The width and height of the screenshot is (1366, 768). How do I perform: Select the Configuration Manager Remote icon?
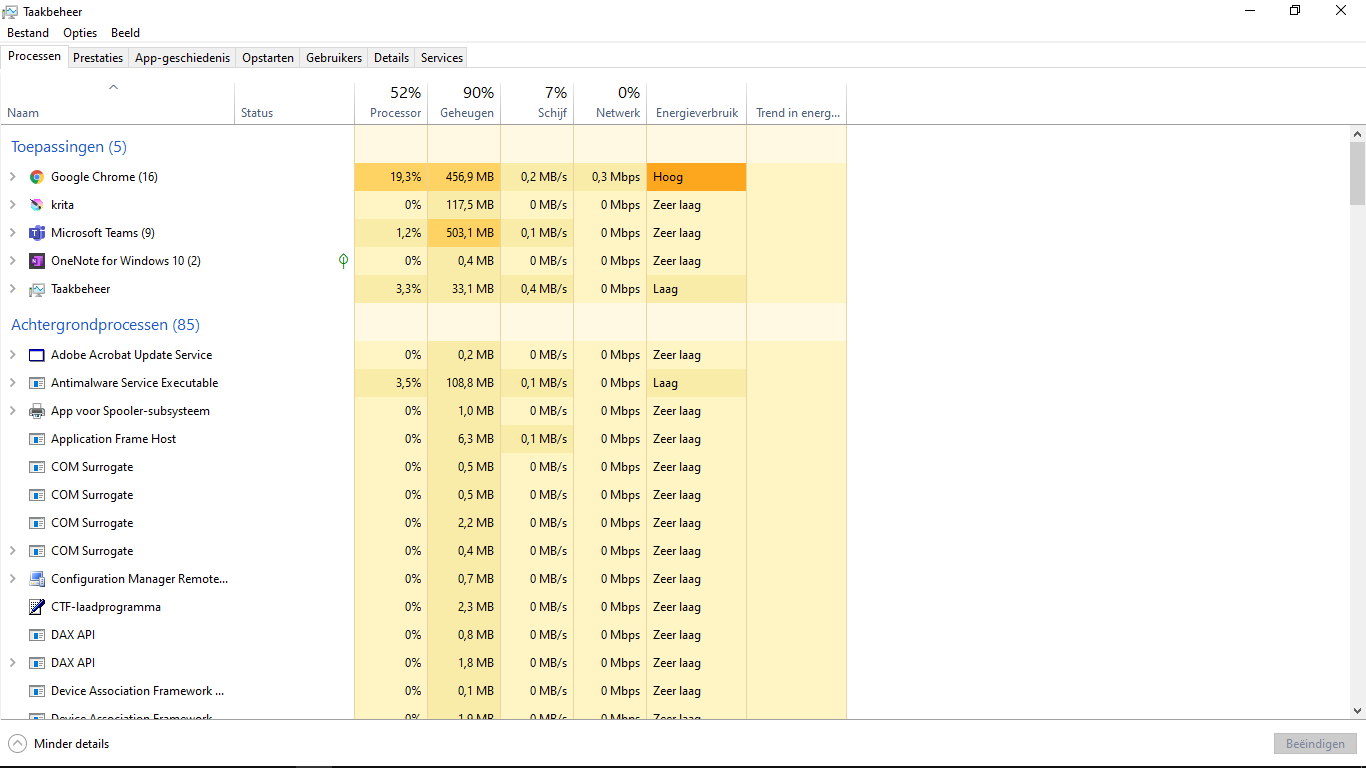[x=37, y=579]
